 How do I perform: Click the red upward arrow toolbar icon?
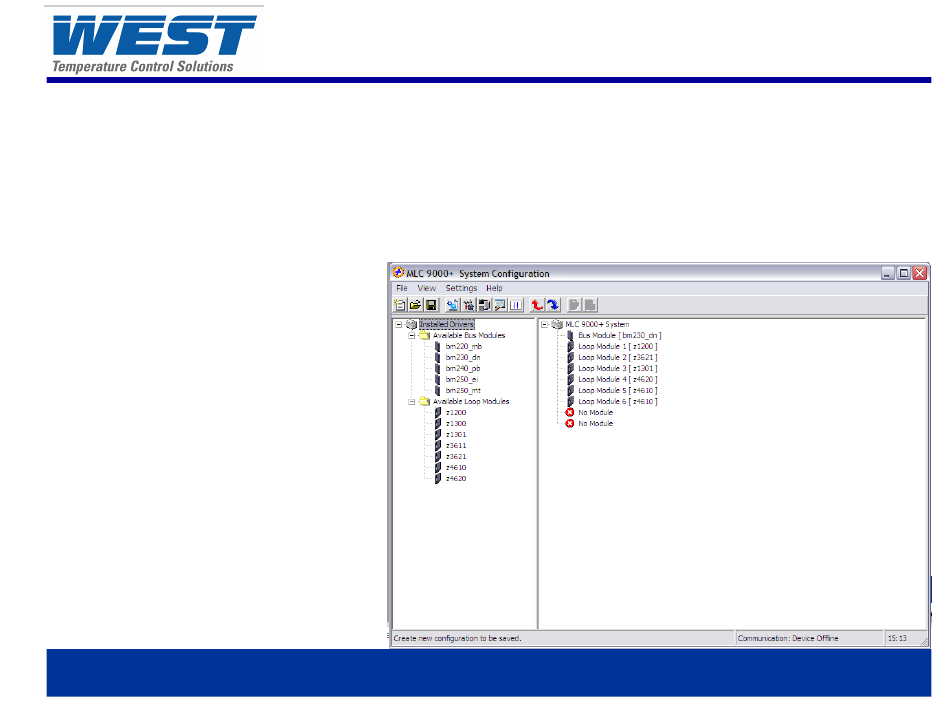(x=537, y=305)
